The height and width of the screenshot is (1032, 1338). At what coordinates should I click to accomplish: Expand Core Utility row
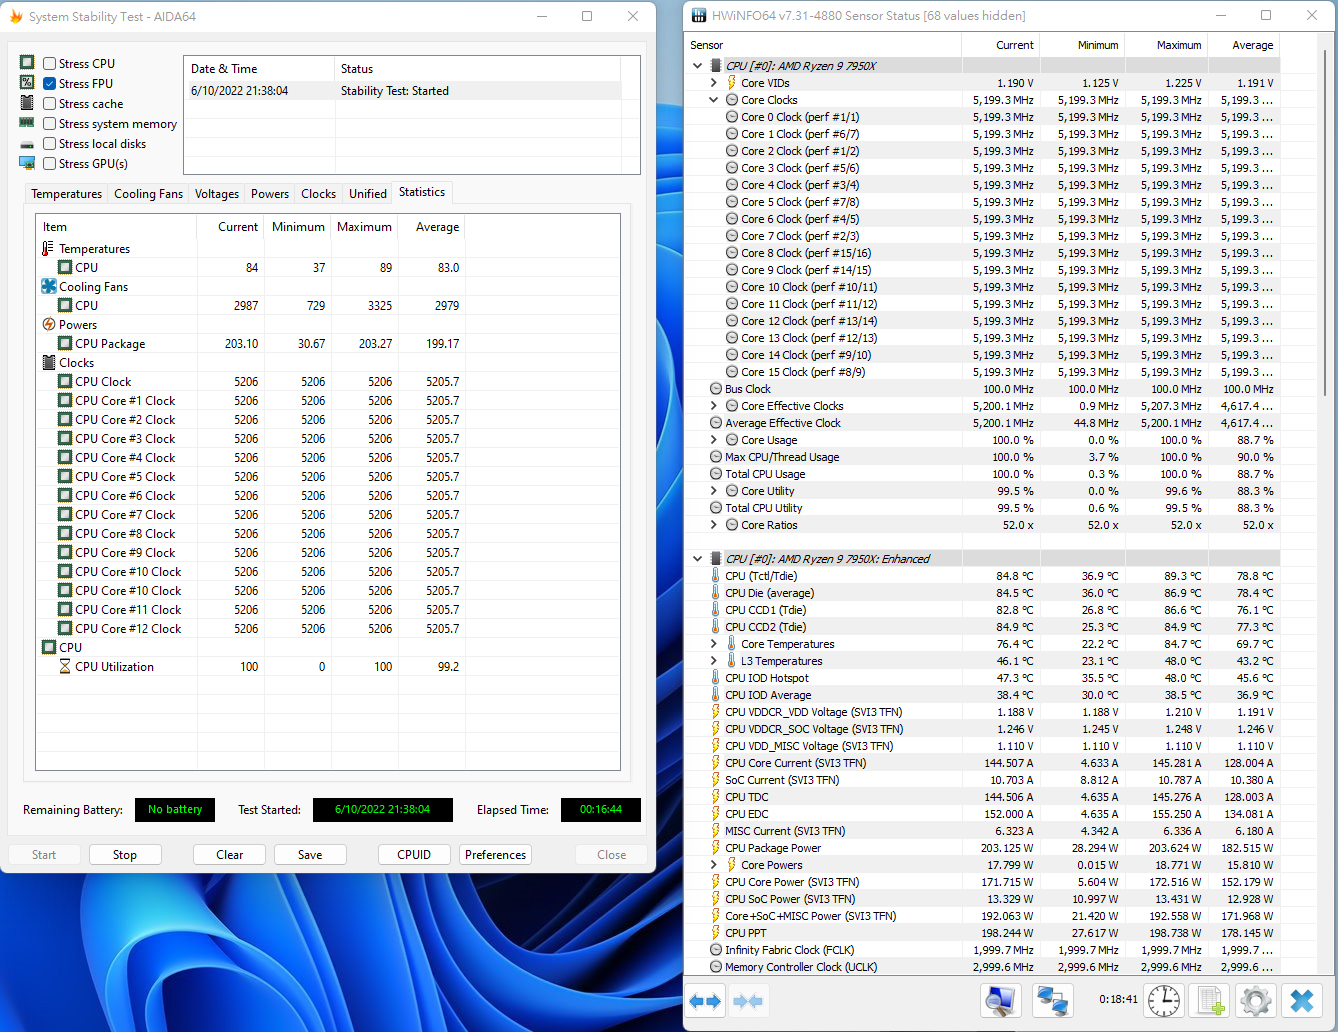pyautogui.click(x=714, y=491)
